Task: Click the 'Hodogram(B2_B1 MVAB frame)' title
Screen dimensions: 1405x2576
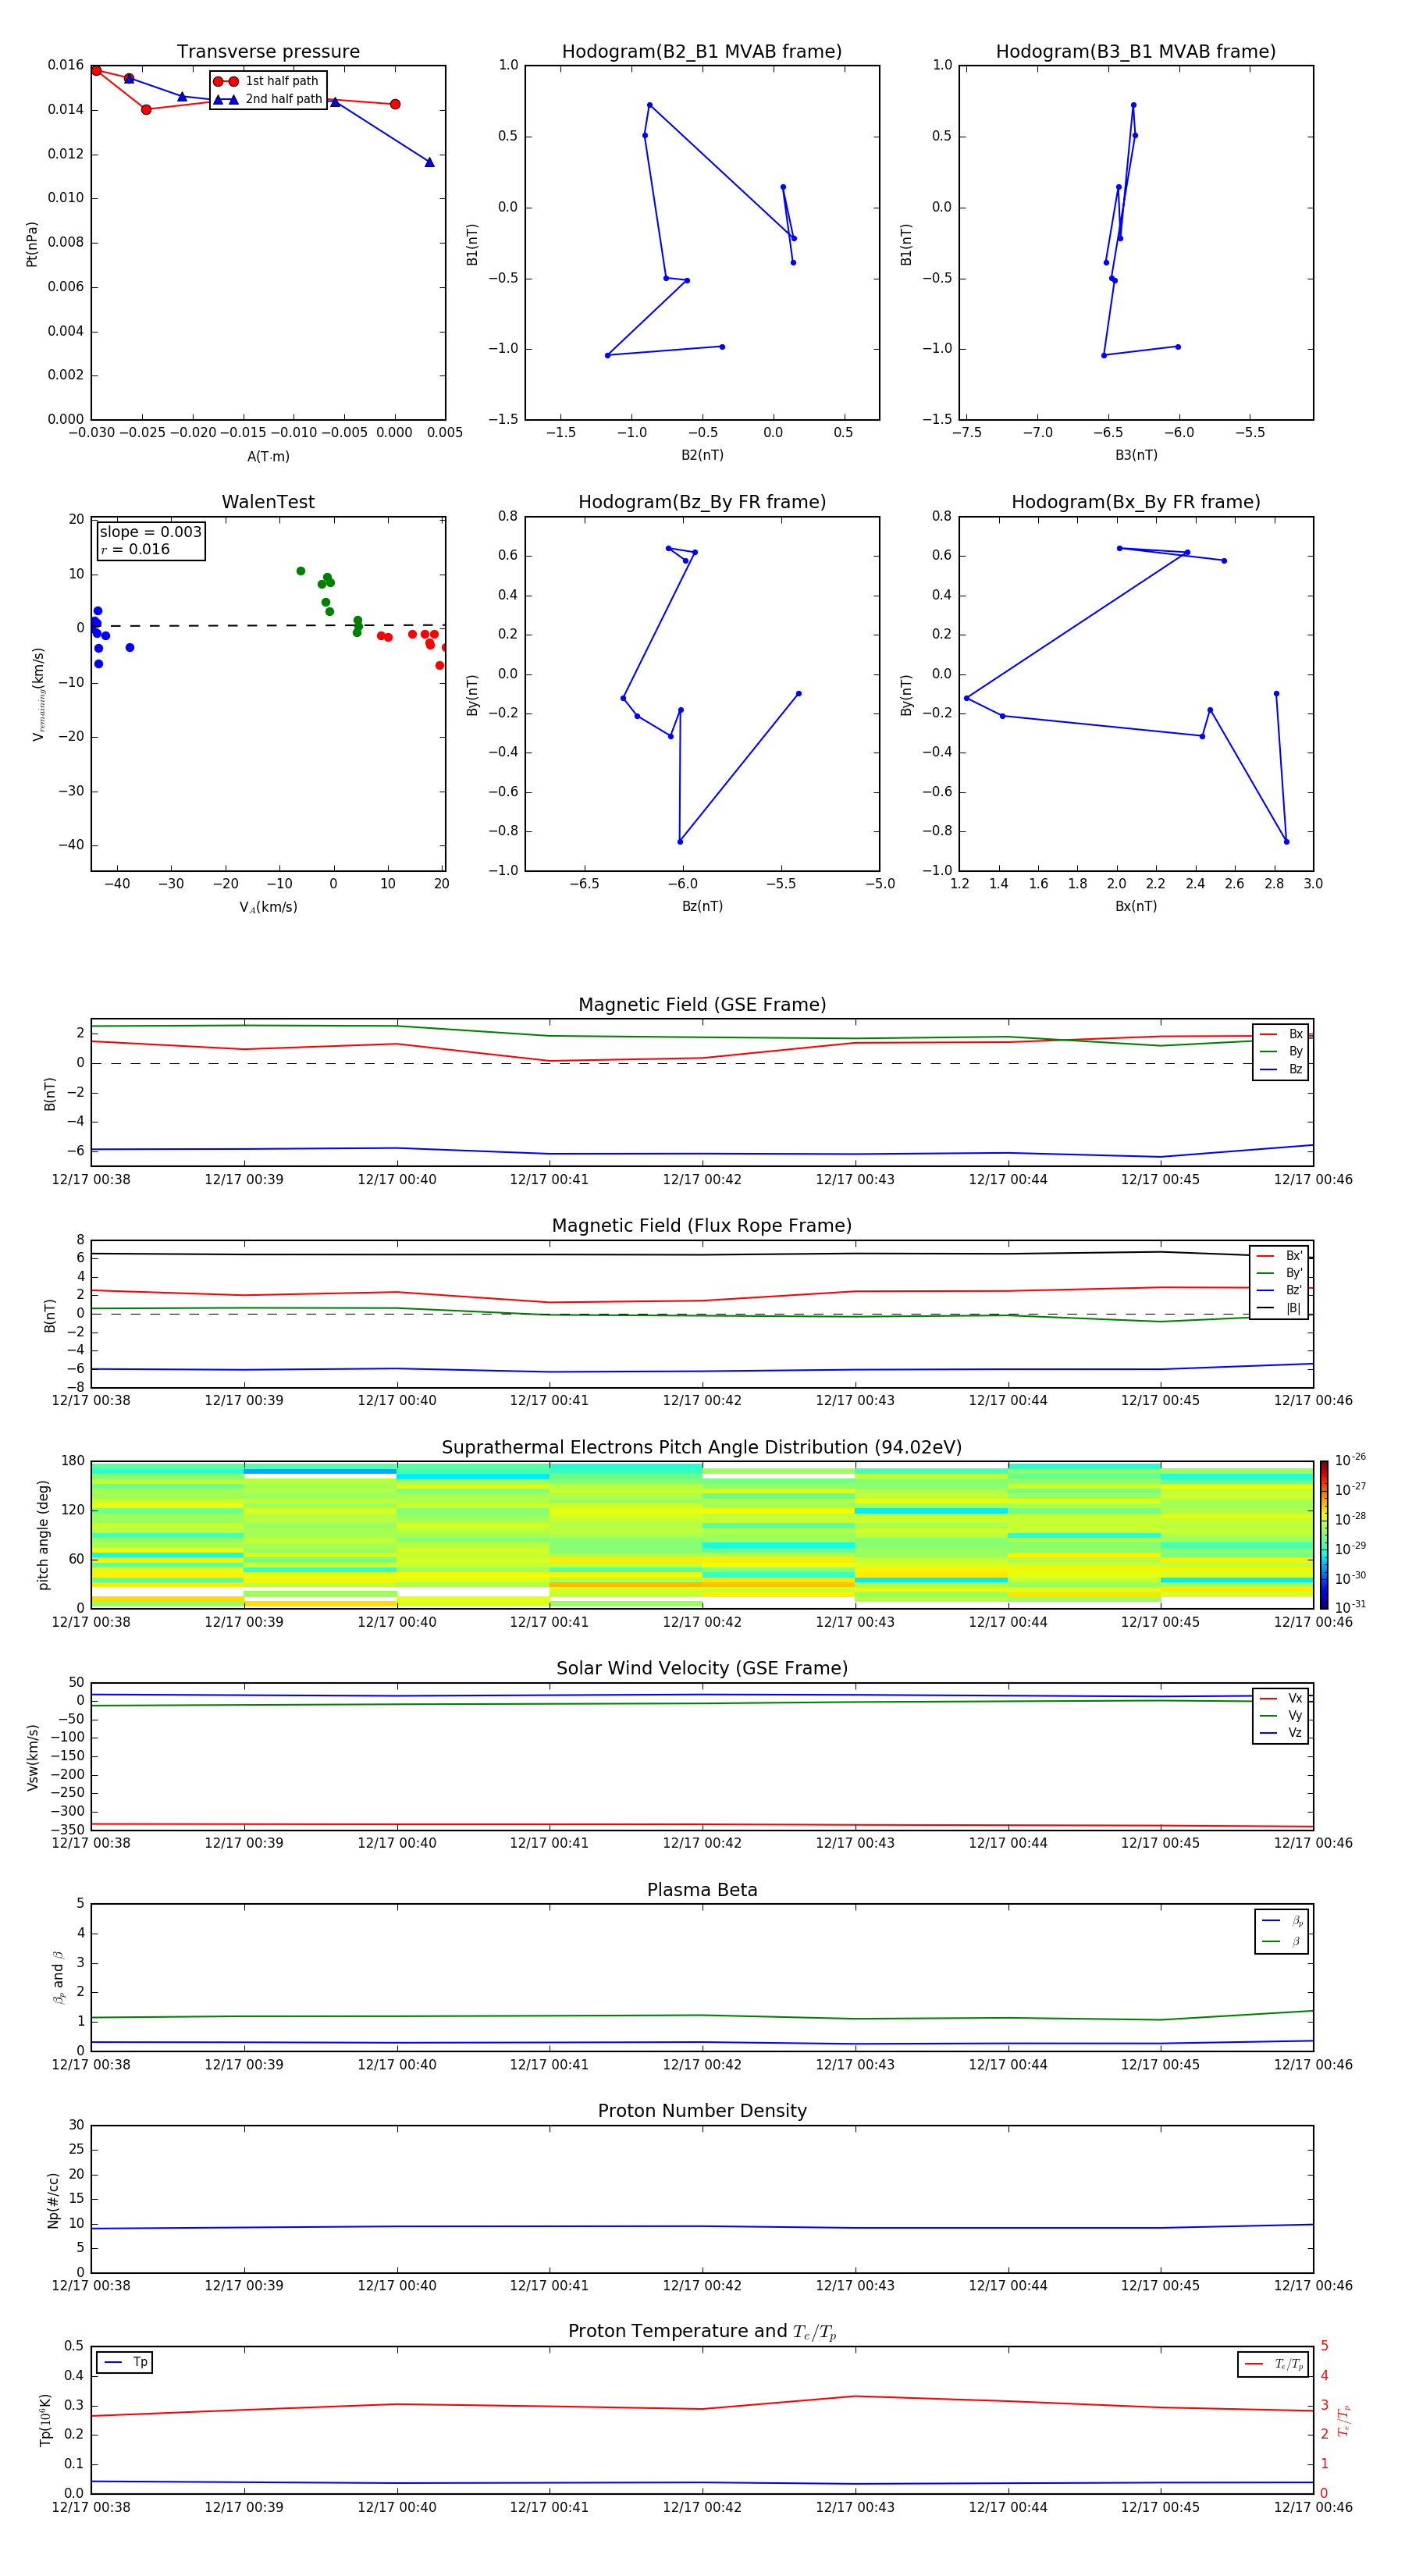Action: pyautogui.click(x=702, y=51)
